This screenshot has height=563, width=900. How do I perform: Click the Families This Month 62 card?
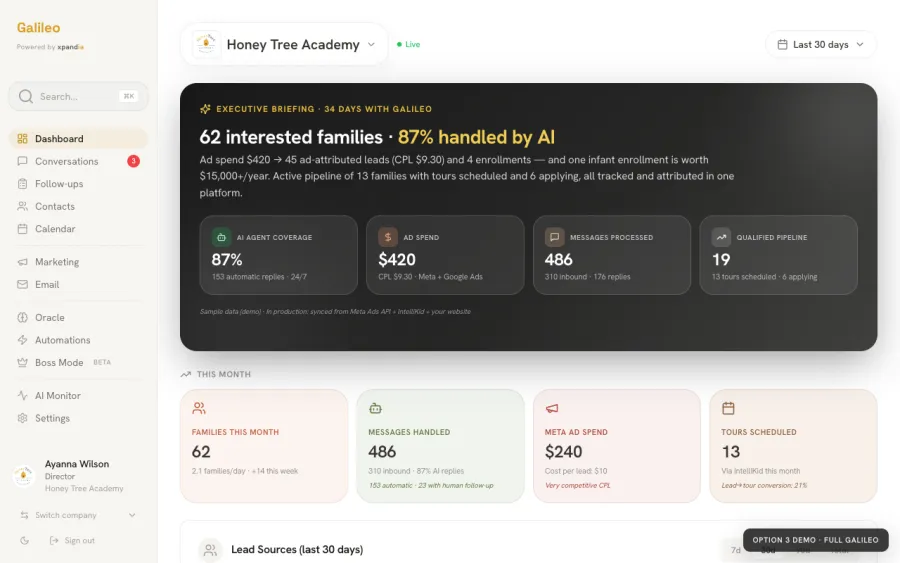tap(264, 446)
